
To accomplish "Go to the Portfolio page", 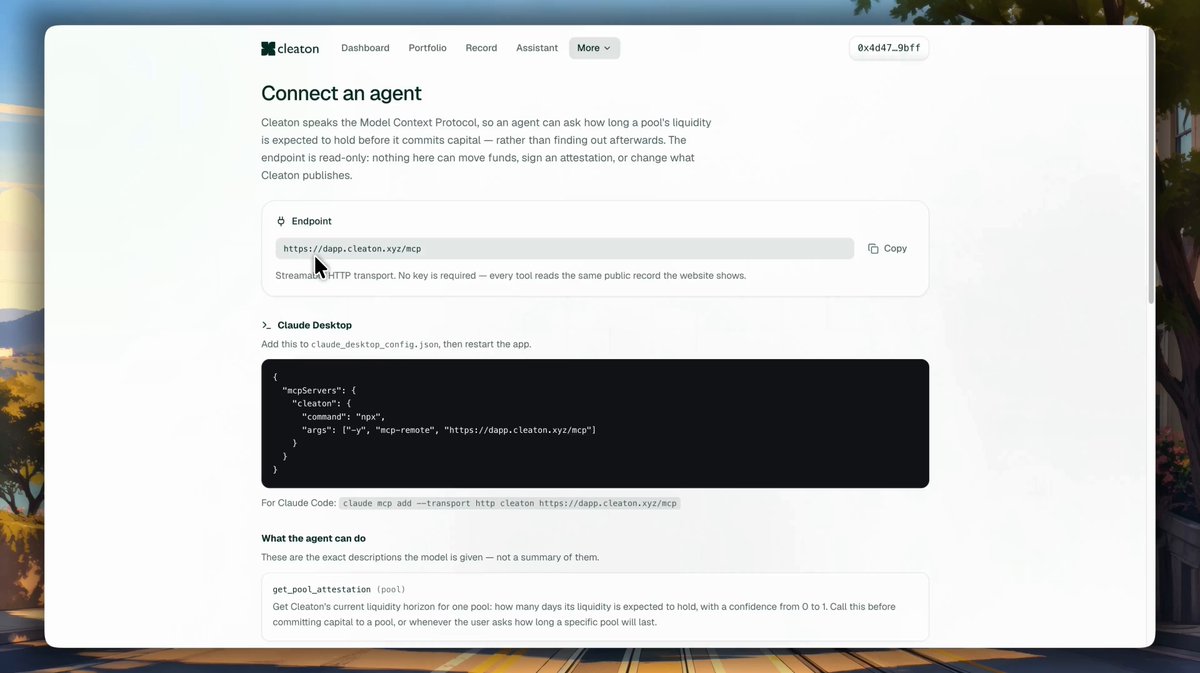I will pos(427,48).
